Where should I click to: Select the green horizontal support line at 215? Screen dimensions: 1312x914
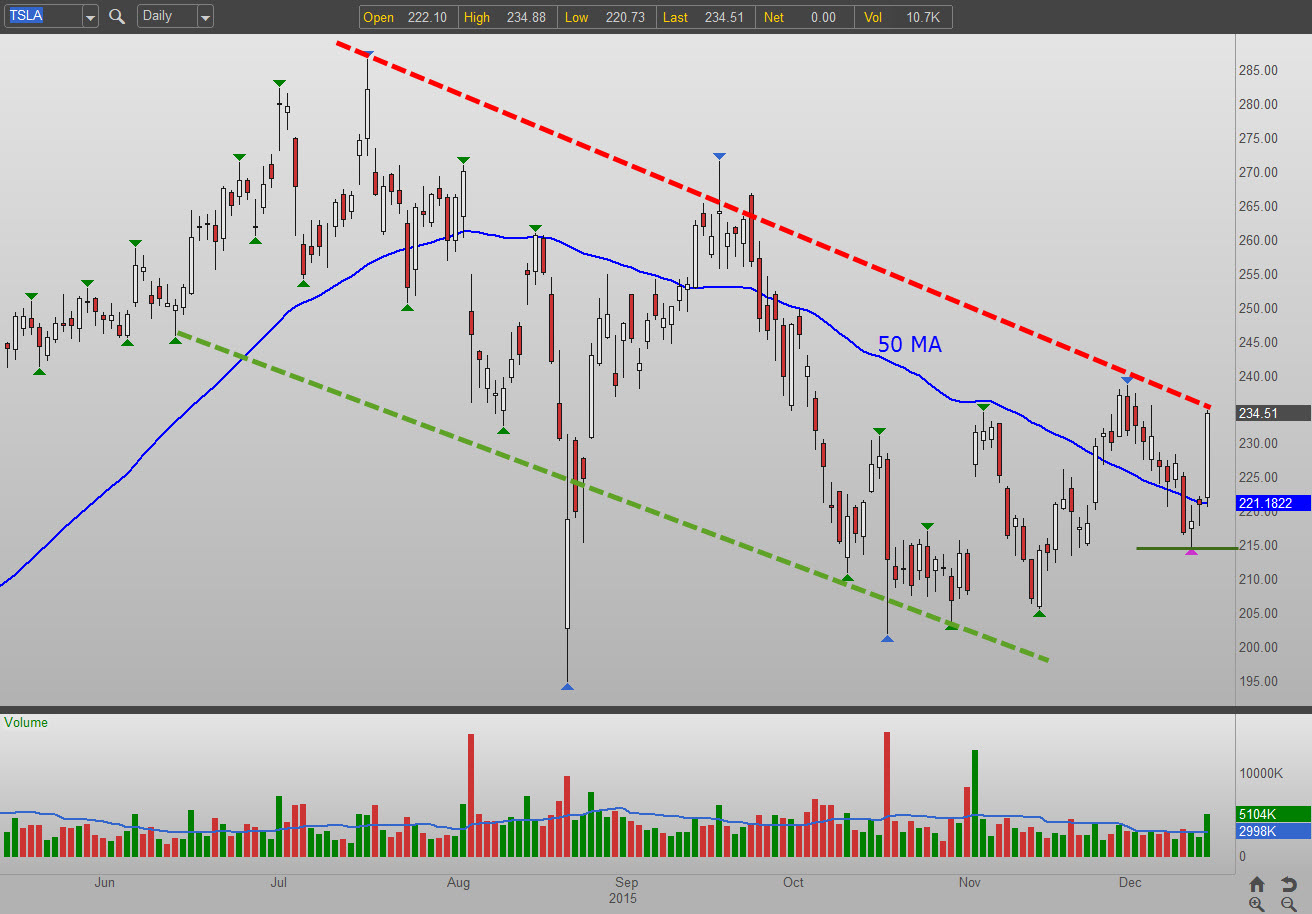point(1186,548)
